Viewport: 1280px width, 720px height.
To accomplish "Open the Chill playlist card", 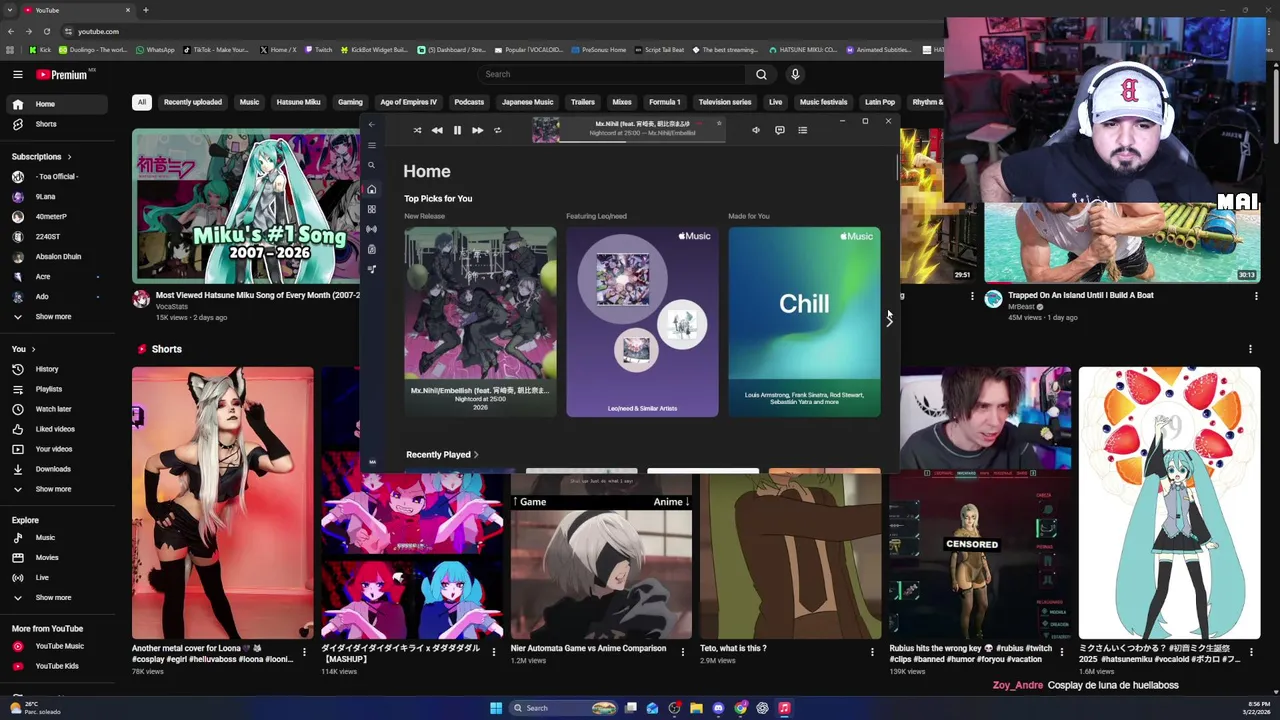I will coord(804,322).
